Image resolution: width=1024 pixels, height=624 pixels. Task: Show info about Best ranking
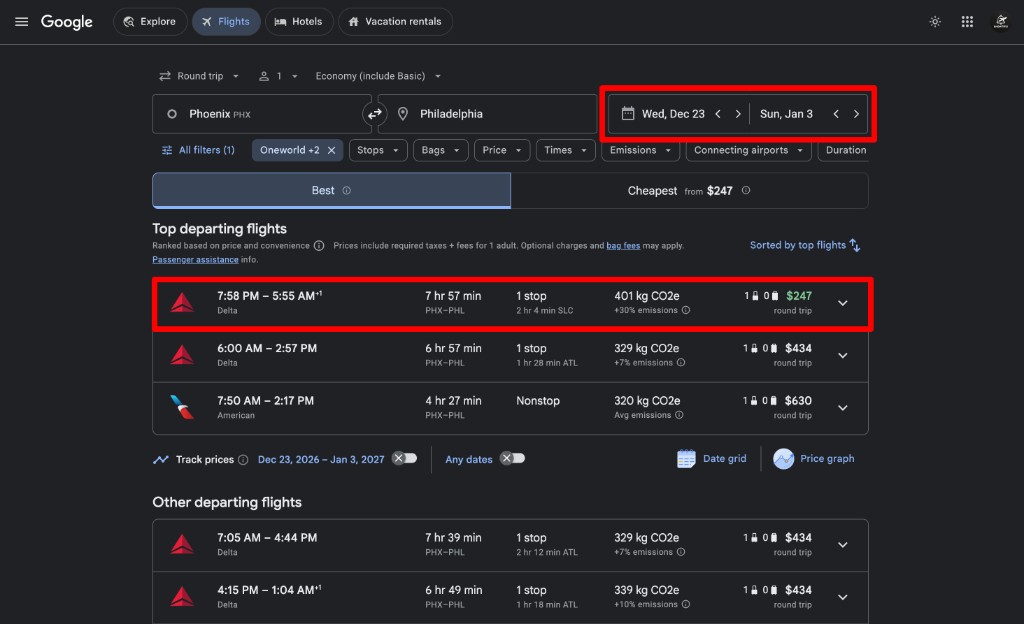coord(347,191)
